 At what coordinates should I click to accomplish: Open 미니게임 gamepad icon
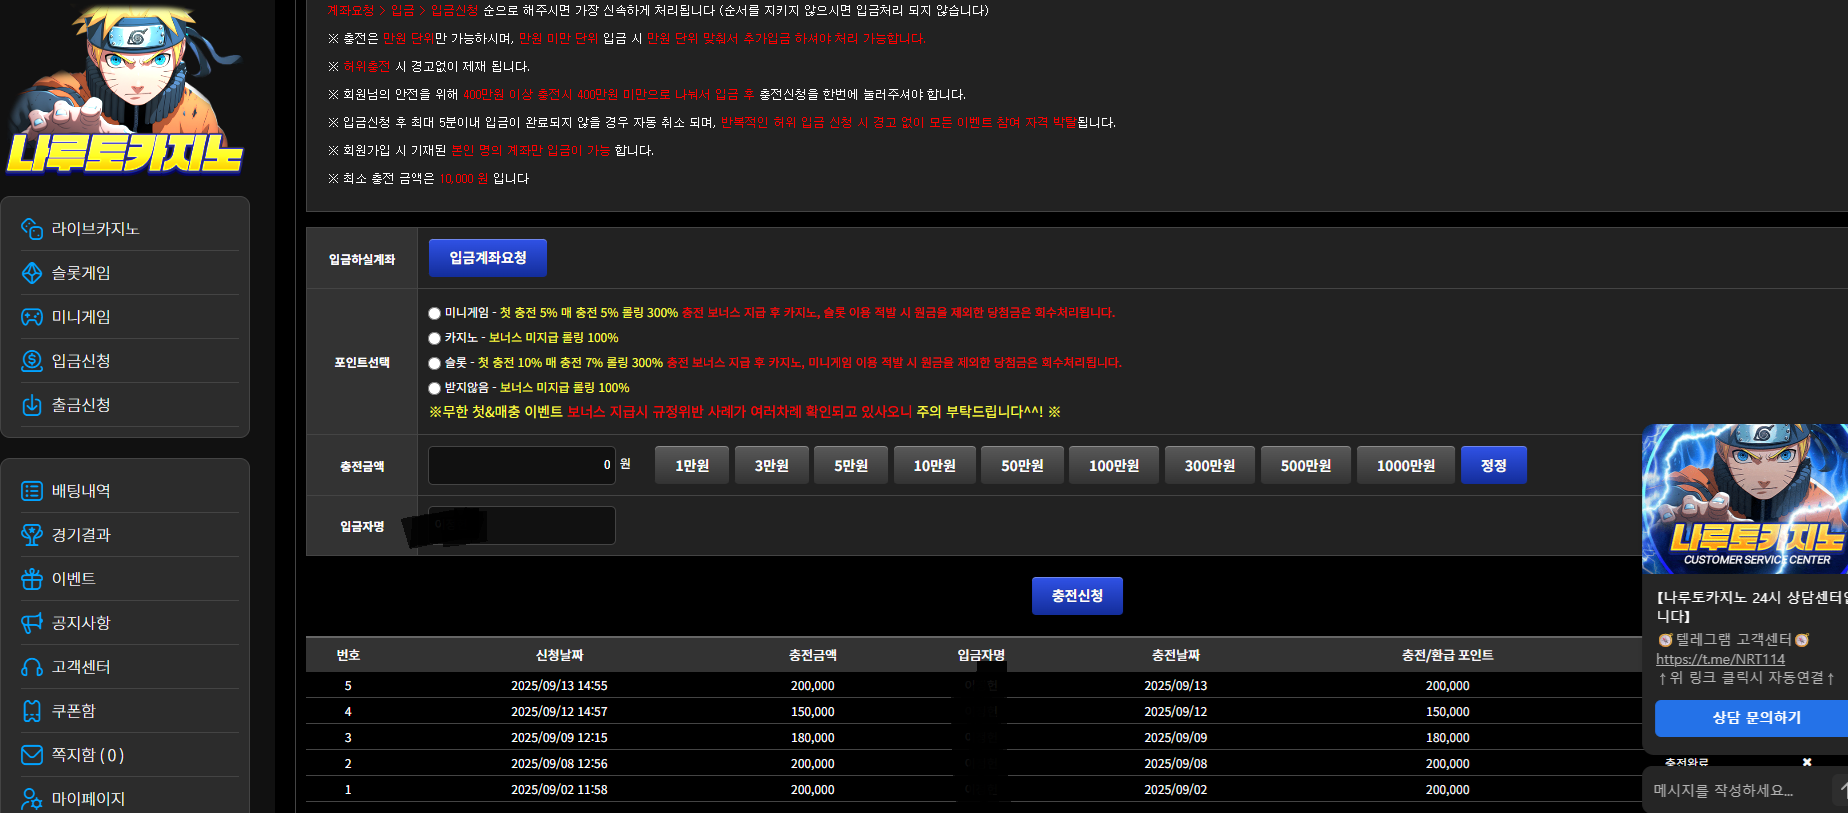pyautogui.click(x=32, y=317)
